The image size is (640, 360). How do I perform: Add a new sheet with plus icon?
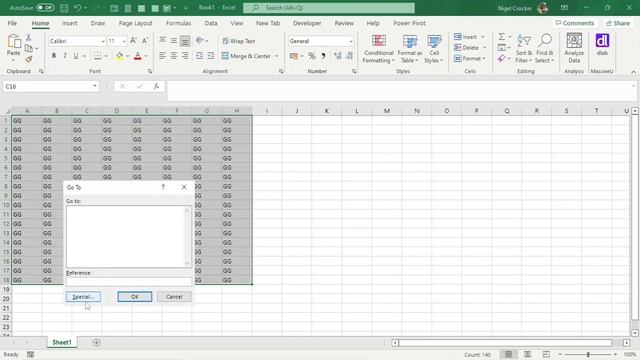96,342
